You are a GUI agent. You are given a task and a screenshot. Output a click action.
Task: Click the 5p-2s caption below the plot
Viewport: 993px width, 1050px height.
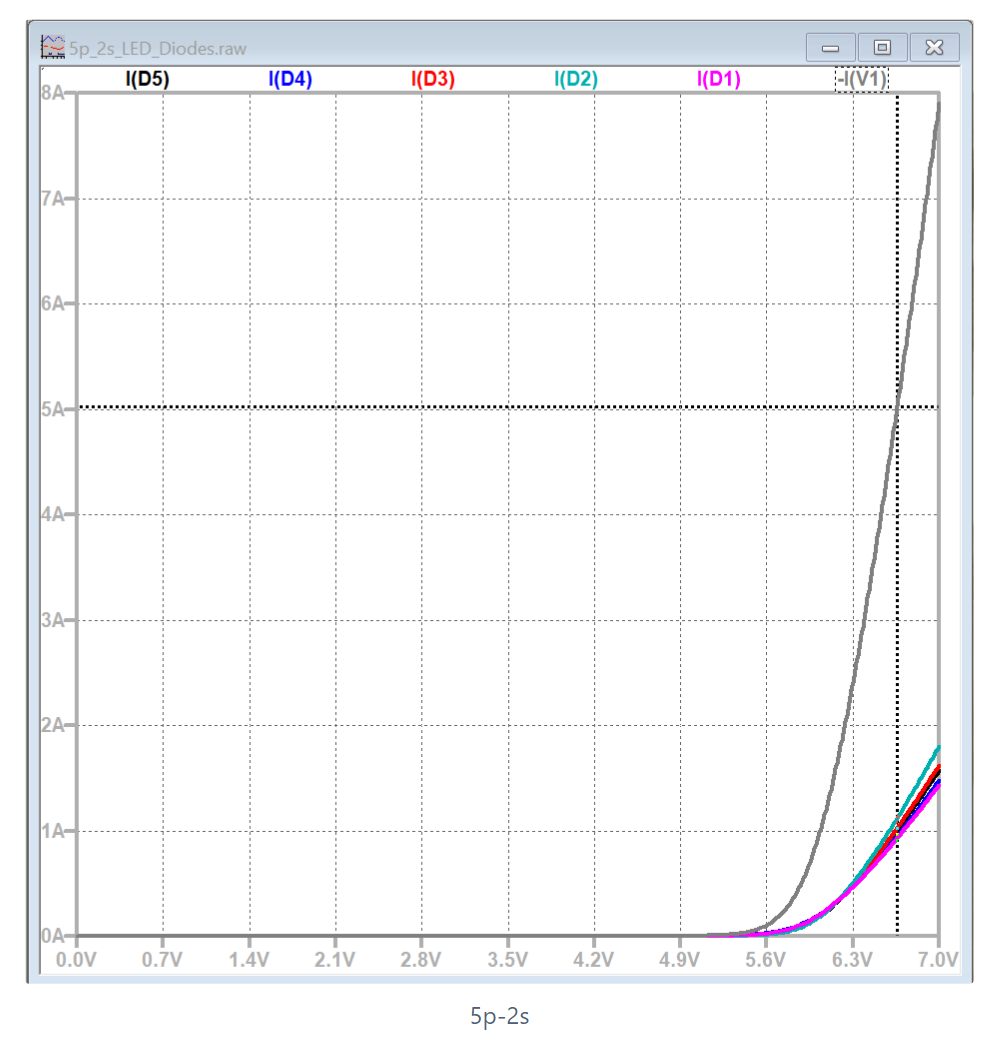click(500, 1016)
